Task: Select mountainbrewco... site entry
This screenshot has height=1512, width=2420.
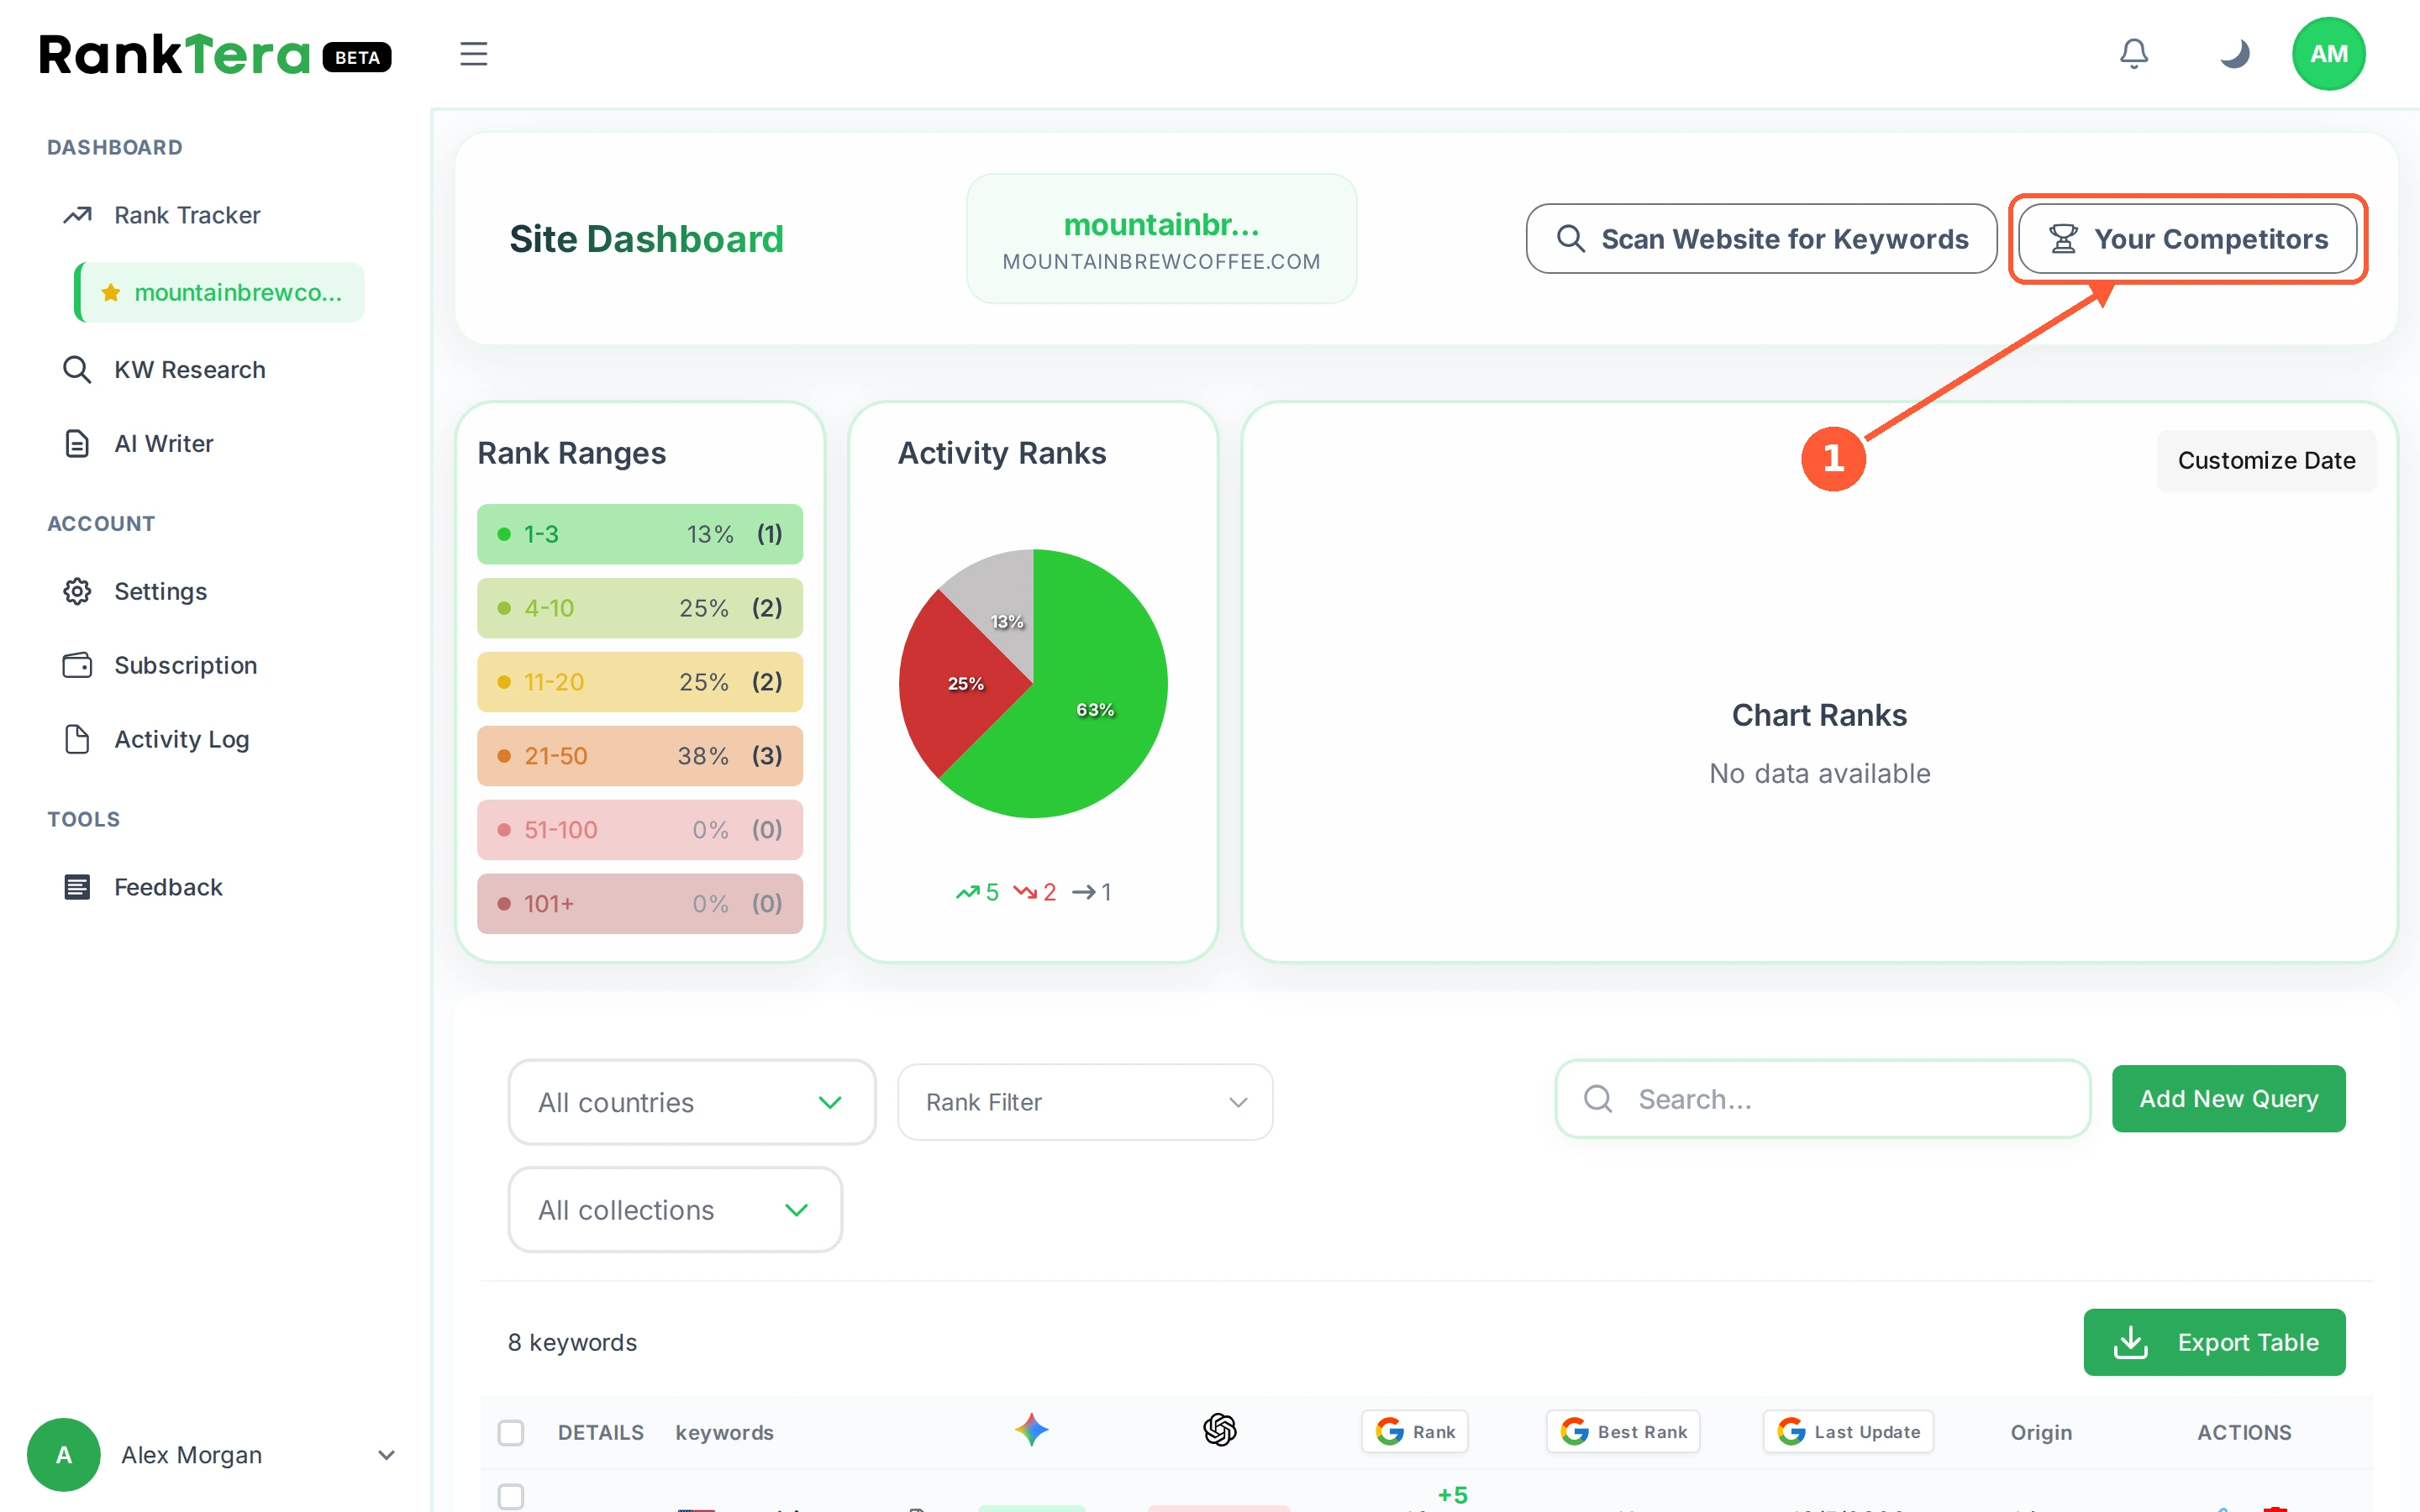Action: point(220,292)
